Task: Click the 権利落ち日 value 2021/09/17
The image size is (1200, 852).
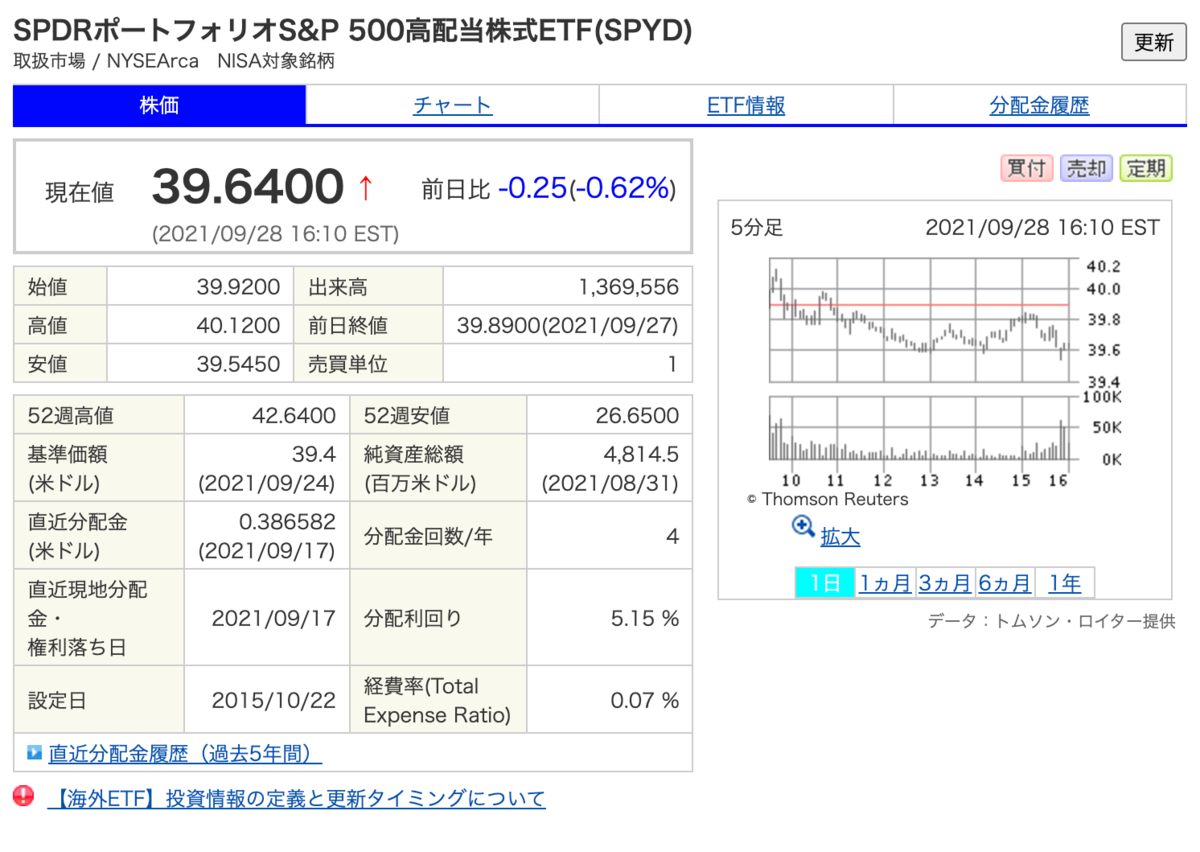Action: point(274,619)
